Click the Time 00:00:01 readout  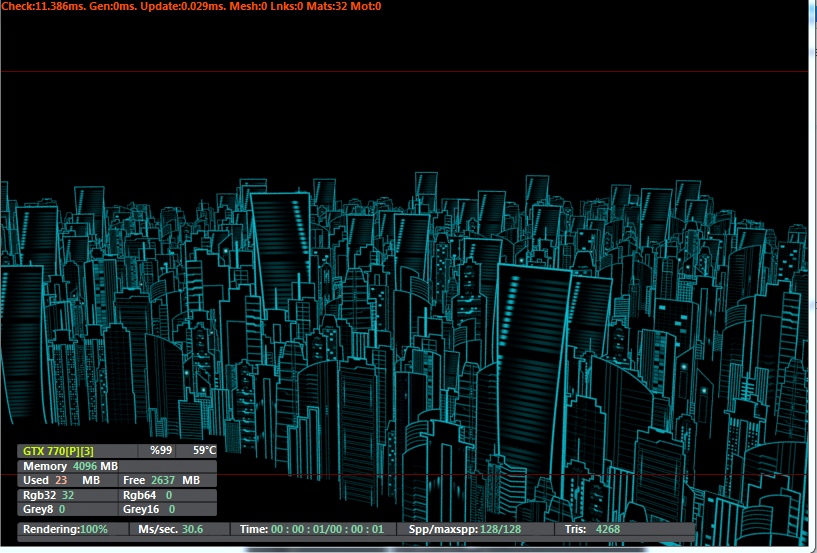[x=313, y=529]
